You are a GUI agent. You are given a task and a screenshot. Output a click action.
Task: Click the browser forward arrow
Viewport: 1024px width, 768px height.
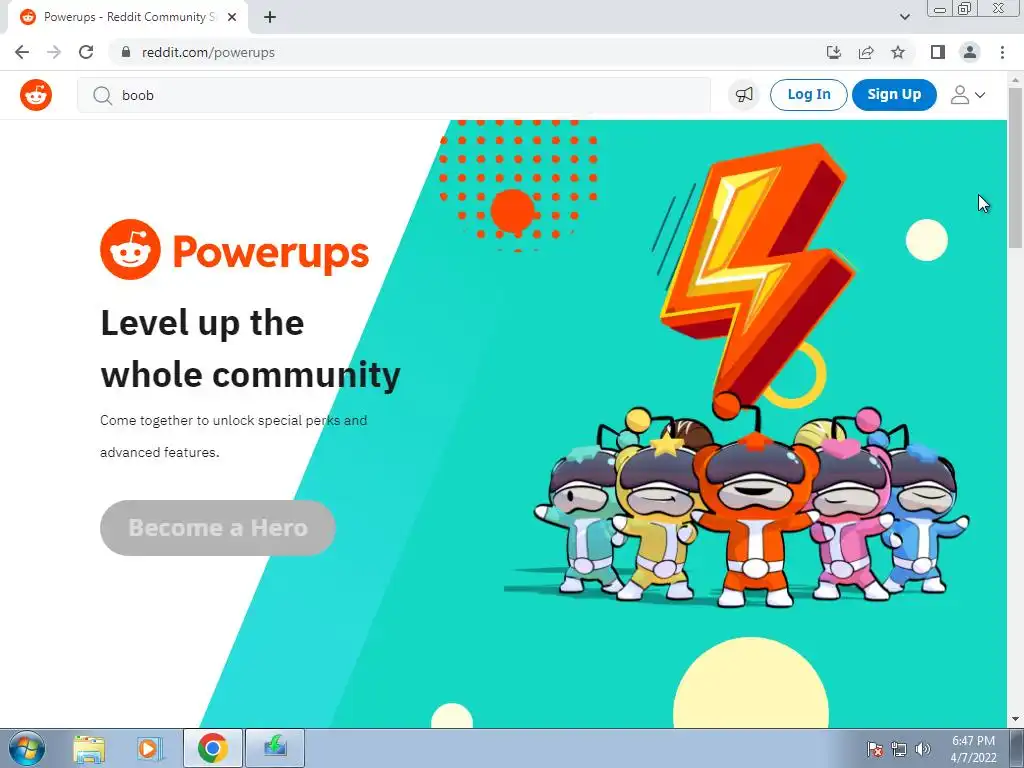54,52
